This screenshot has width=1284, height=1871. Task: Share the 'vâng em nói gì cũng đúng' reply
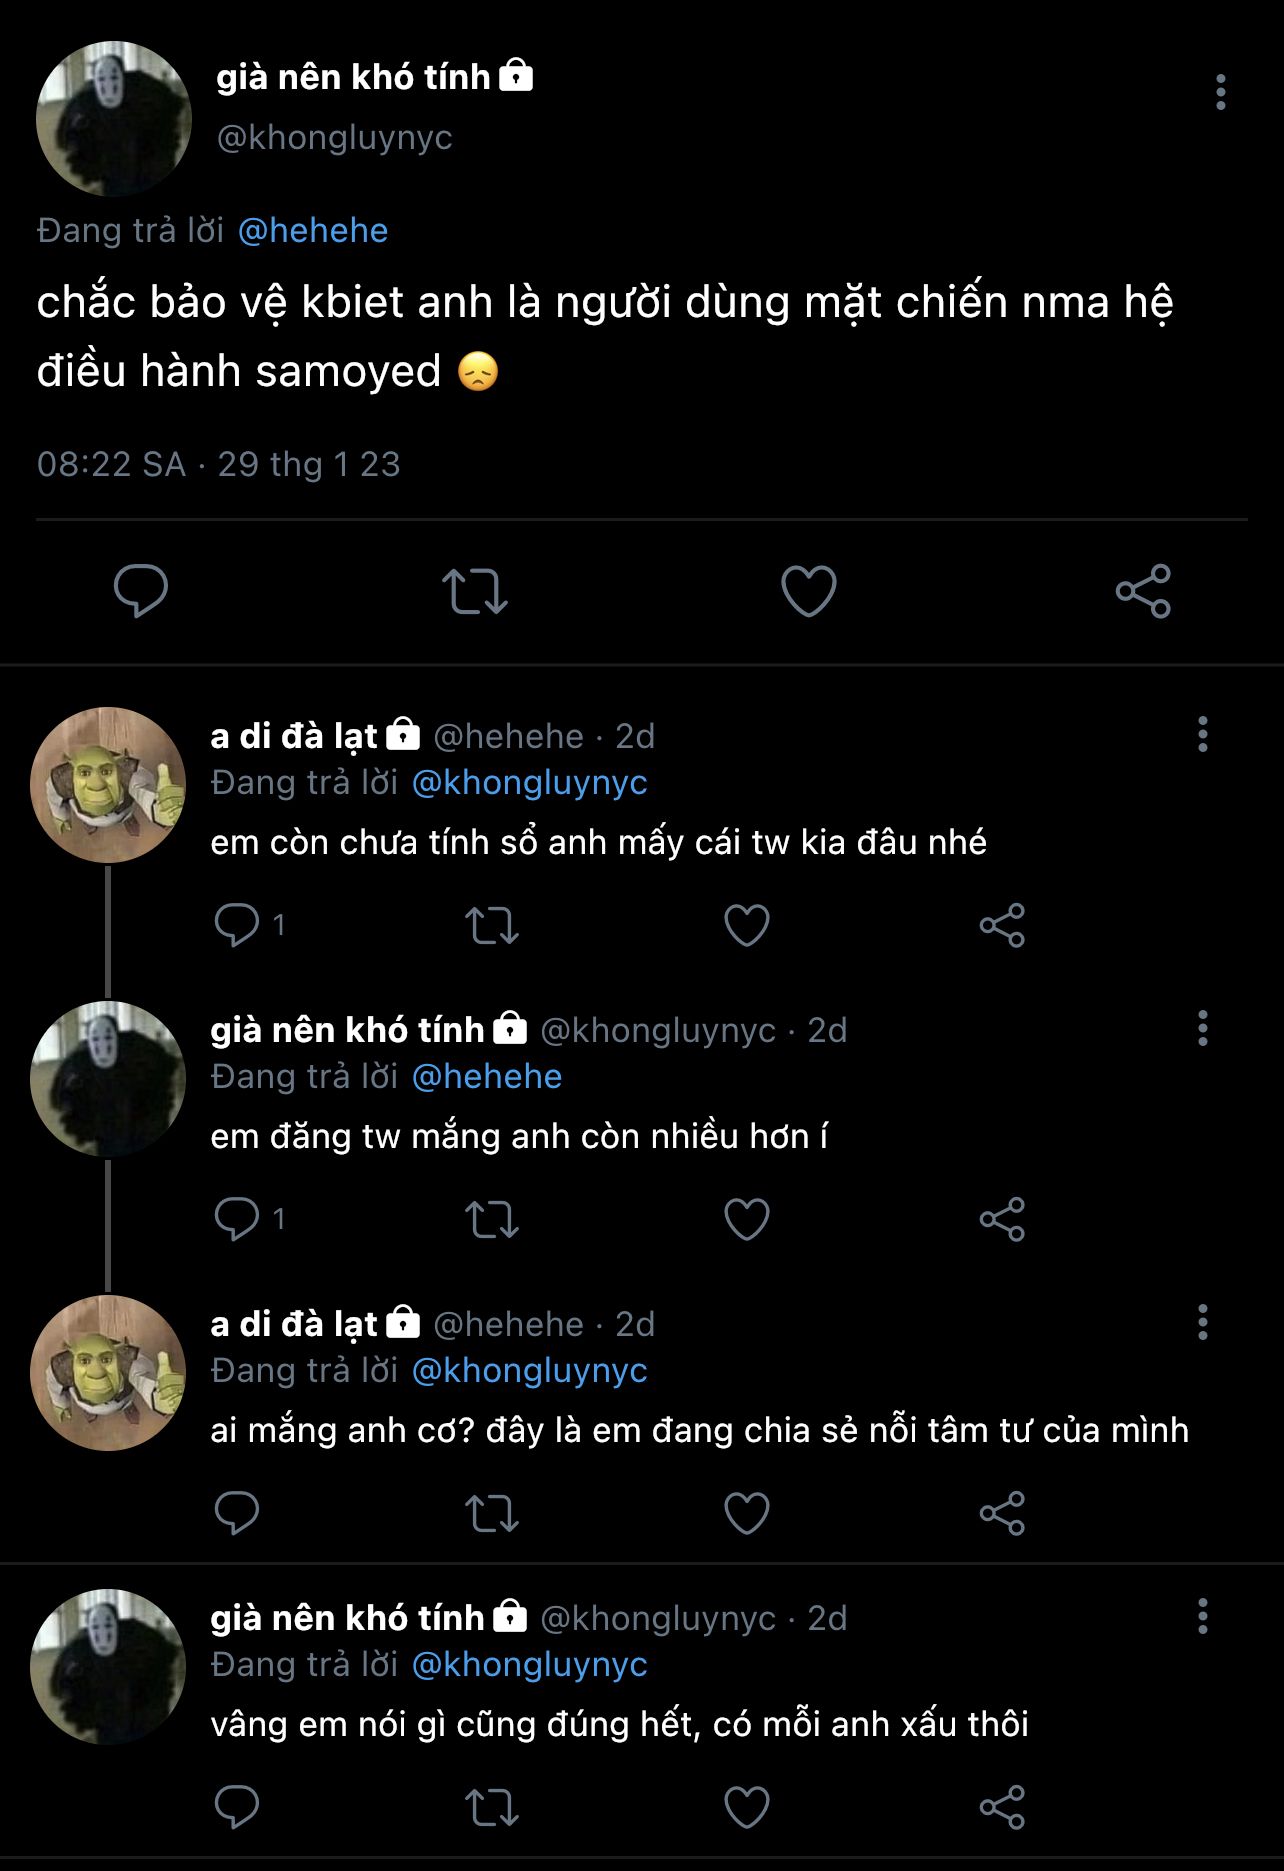pos(1002,1807)
